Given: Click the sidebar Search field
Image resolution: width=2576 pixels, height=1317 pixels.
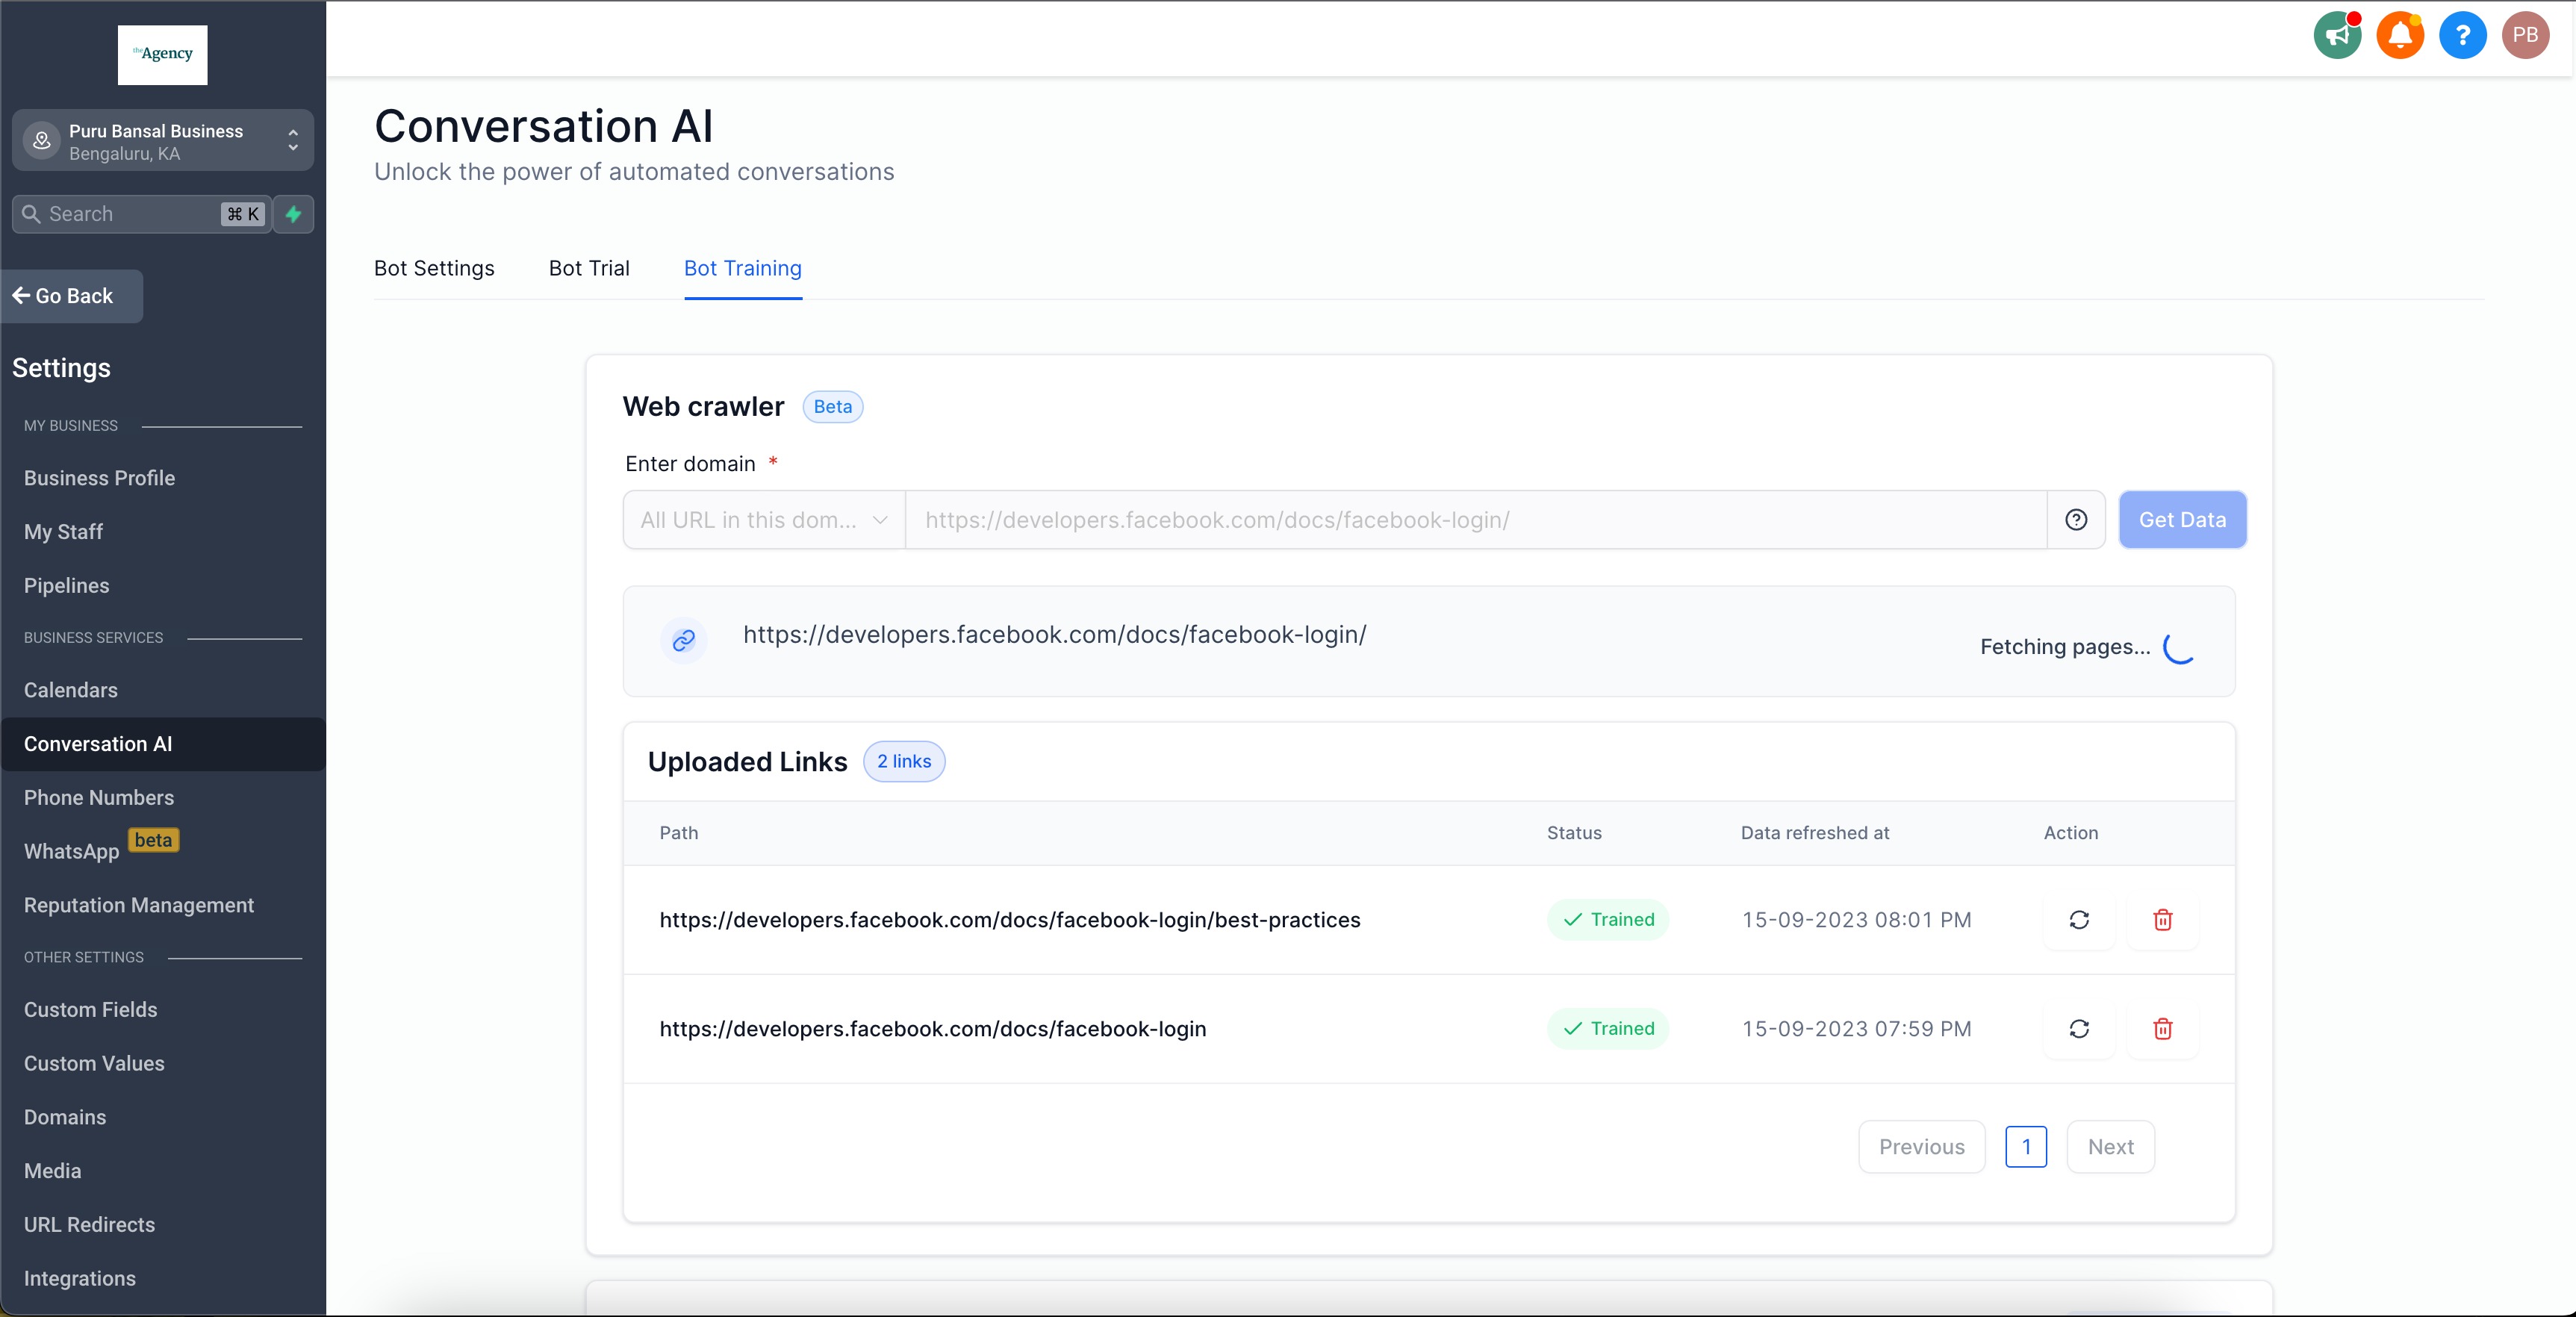Looking at the screenshot, I should point(142,214).
